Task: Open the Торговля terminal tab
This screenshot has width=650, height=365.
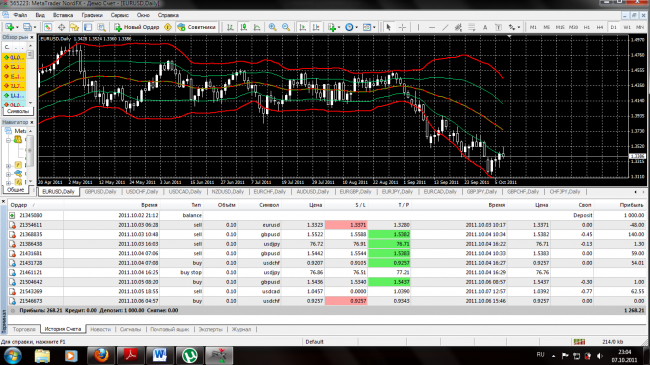Action: pos(24,329)
